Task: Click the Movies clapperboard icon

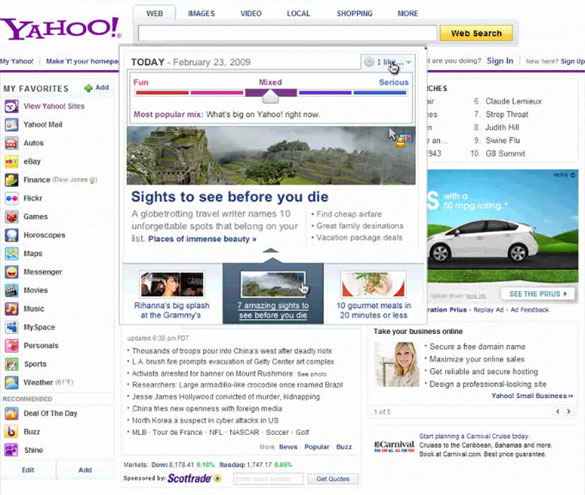Action: (x=12, y=290)
